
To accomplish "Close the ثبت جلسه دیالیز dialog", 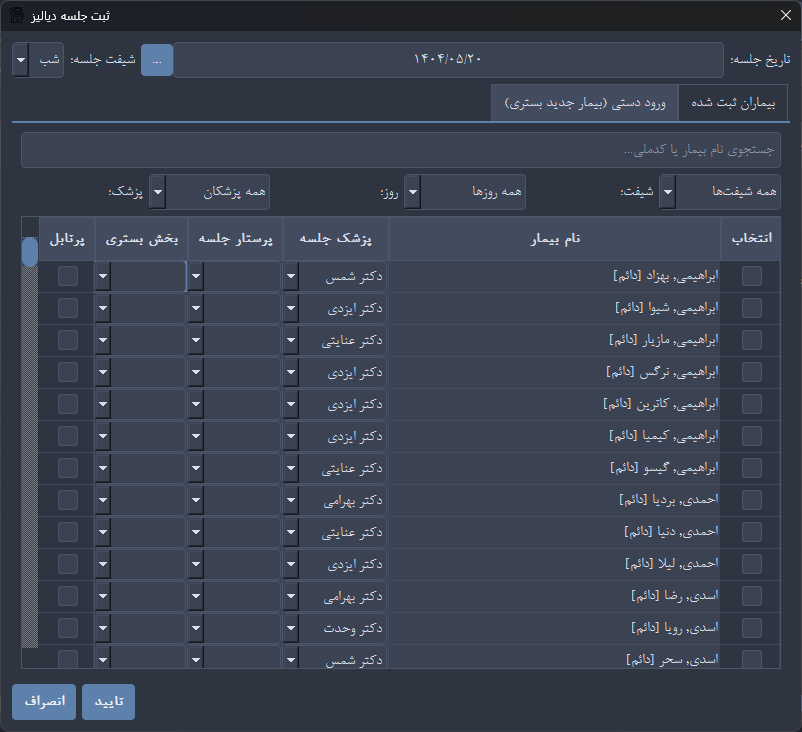I will point(786,15).
